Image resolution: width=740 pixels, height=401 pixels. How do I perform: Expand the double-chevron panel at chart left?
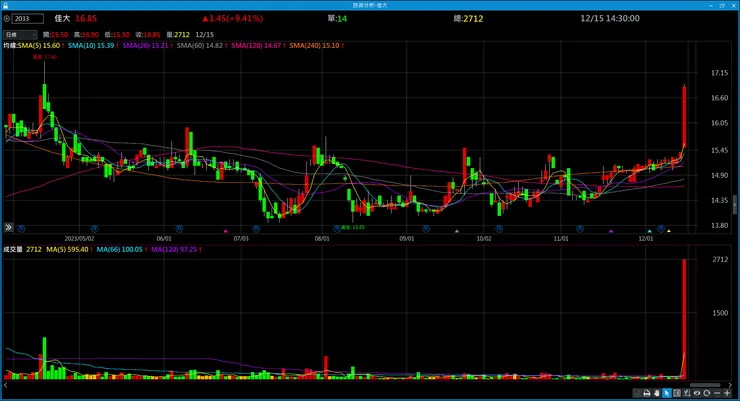[8, 227]
